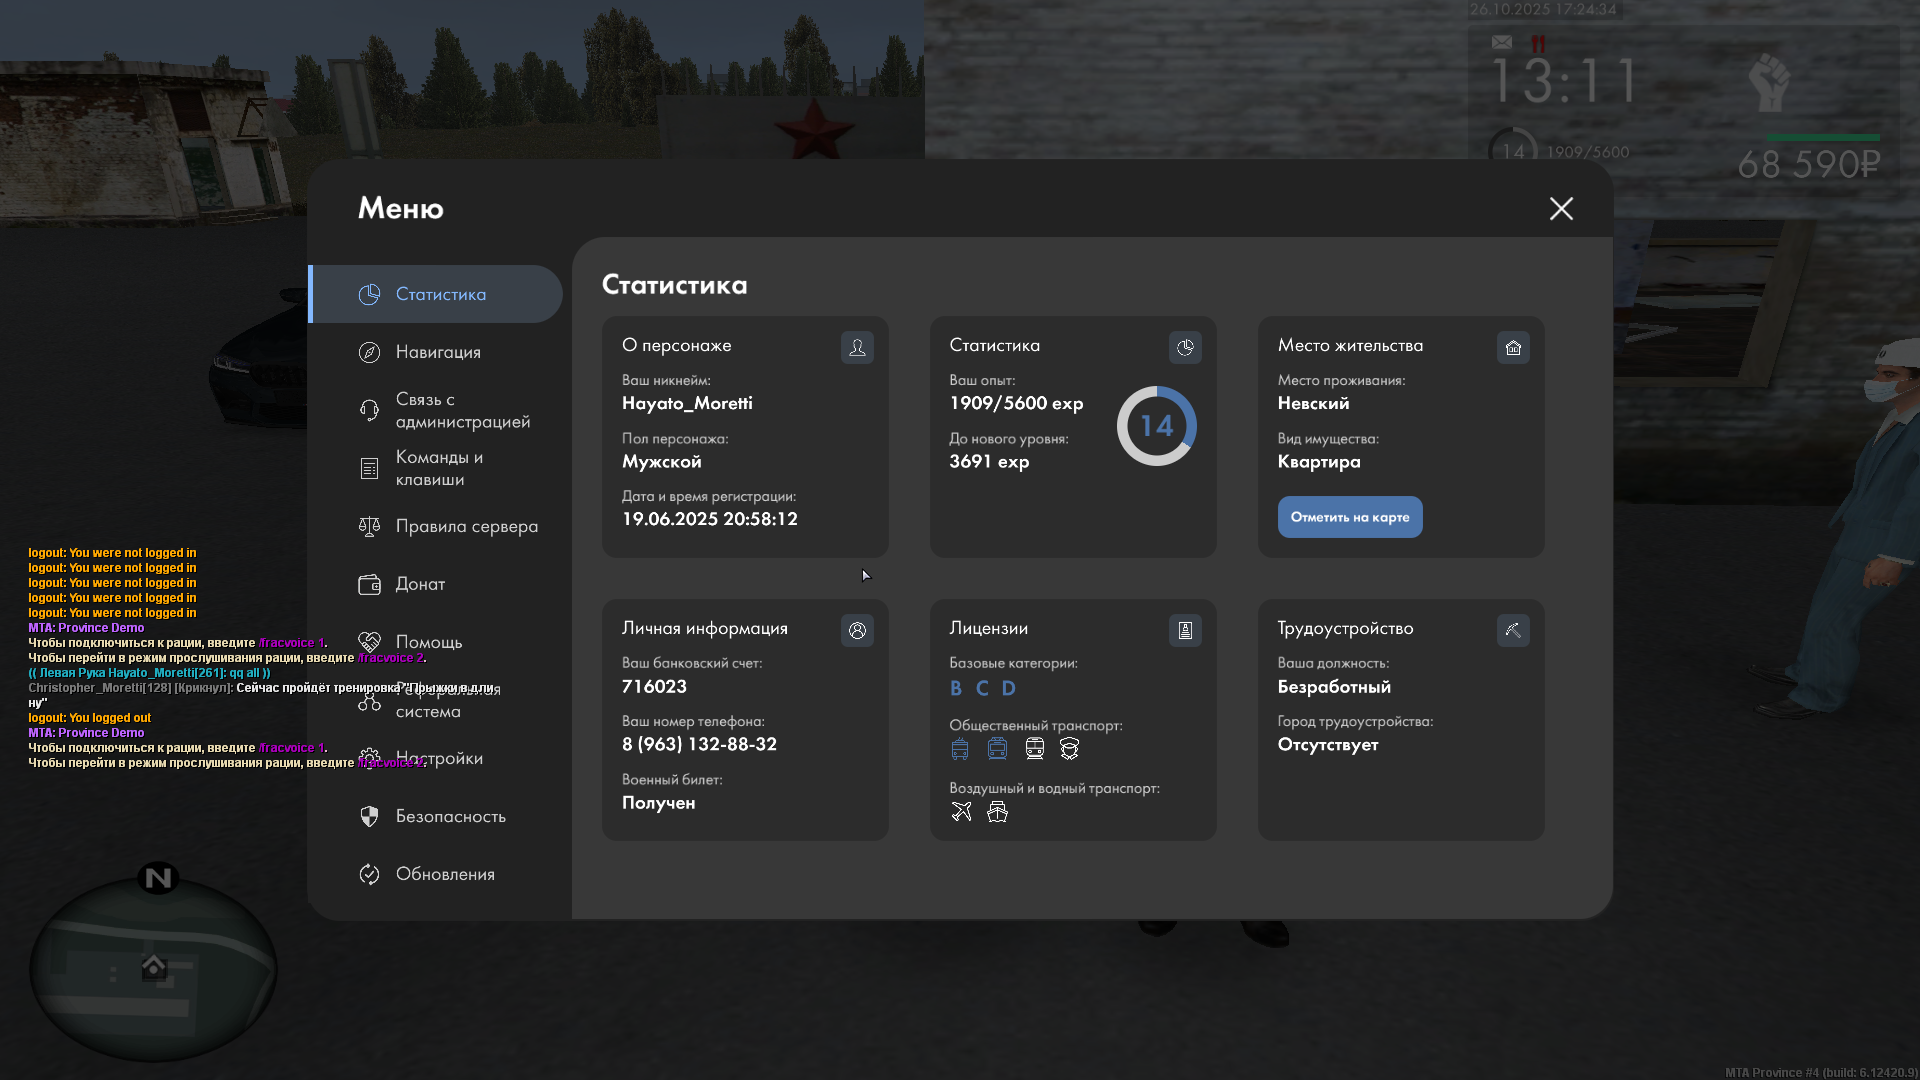Click the first bus public transport icon
The image size is (1920, 1080).
pos(960,748)
